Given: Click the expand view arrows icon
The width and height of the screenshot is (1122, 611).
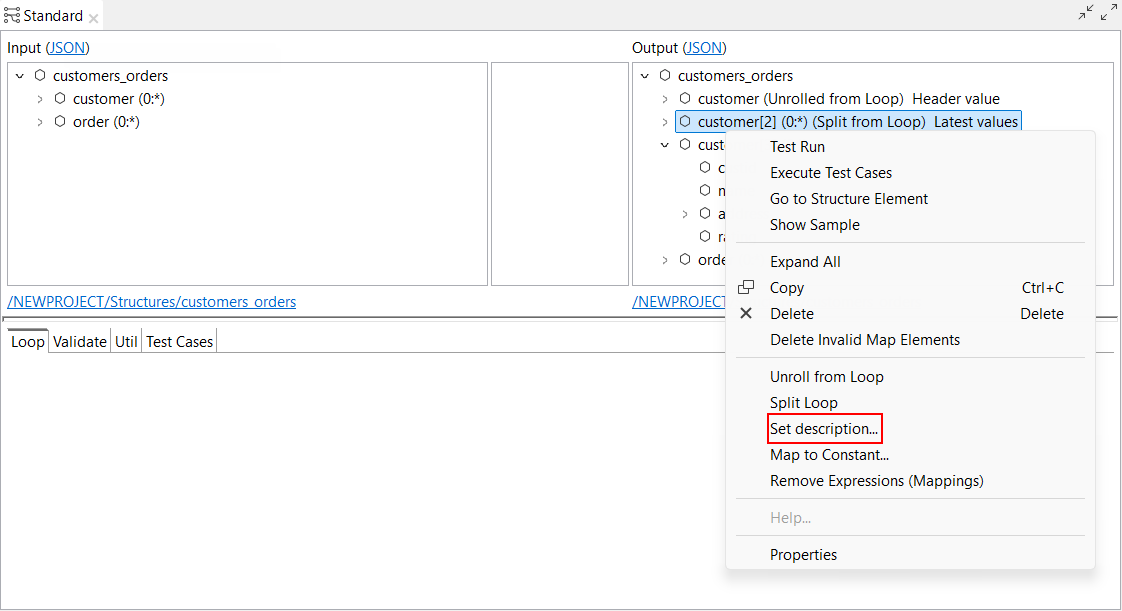Looking at the screenshot, I should pos(1108,13).
